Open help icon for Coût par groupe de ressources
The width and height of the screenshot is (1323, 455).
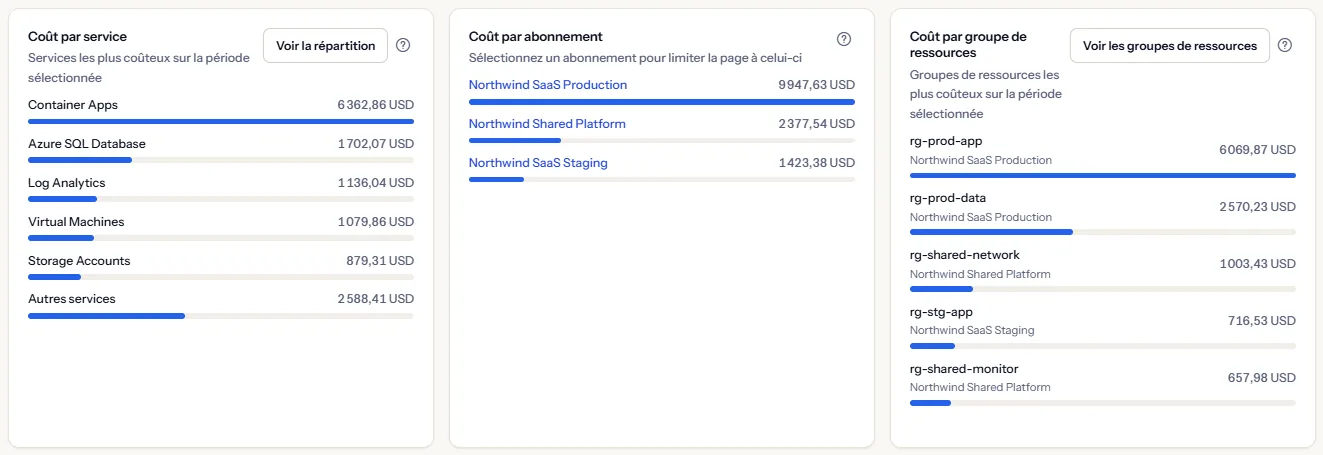(x=1285, y=45)
